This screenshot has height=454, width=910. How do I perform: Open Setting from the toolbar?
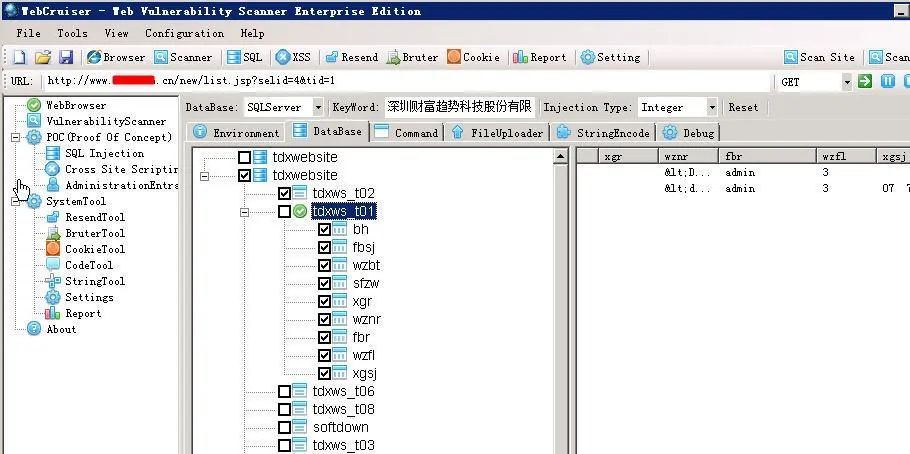pyautogui.click(x=611, y=57)
